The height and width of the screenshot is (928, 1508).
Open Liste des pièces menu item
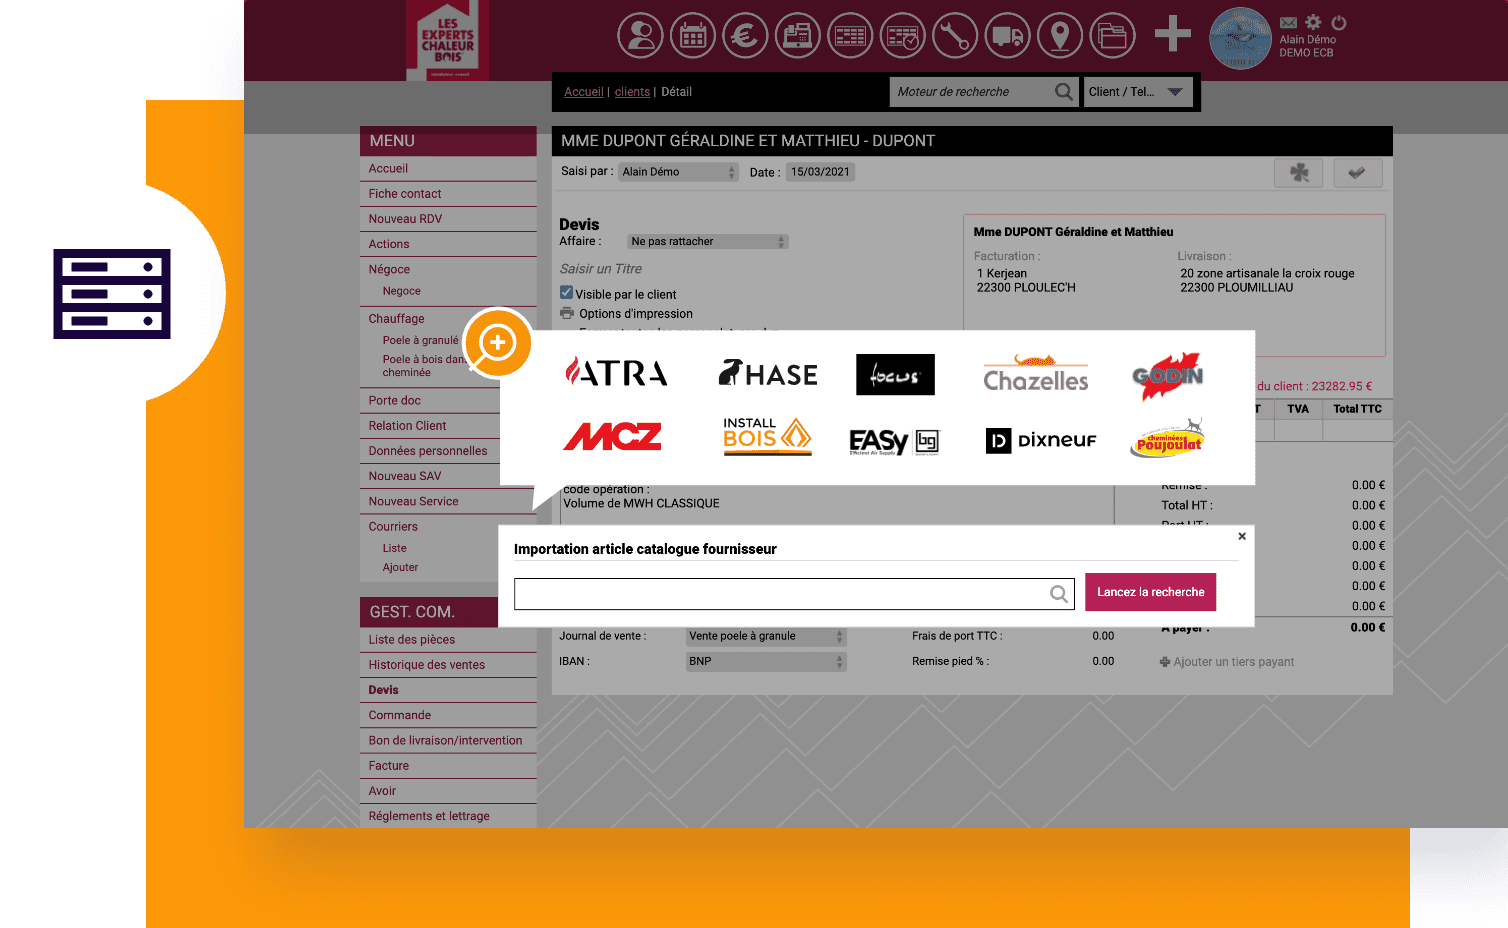click(x=448, y=640)
